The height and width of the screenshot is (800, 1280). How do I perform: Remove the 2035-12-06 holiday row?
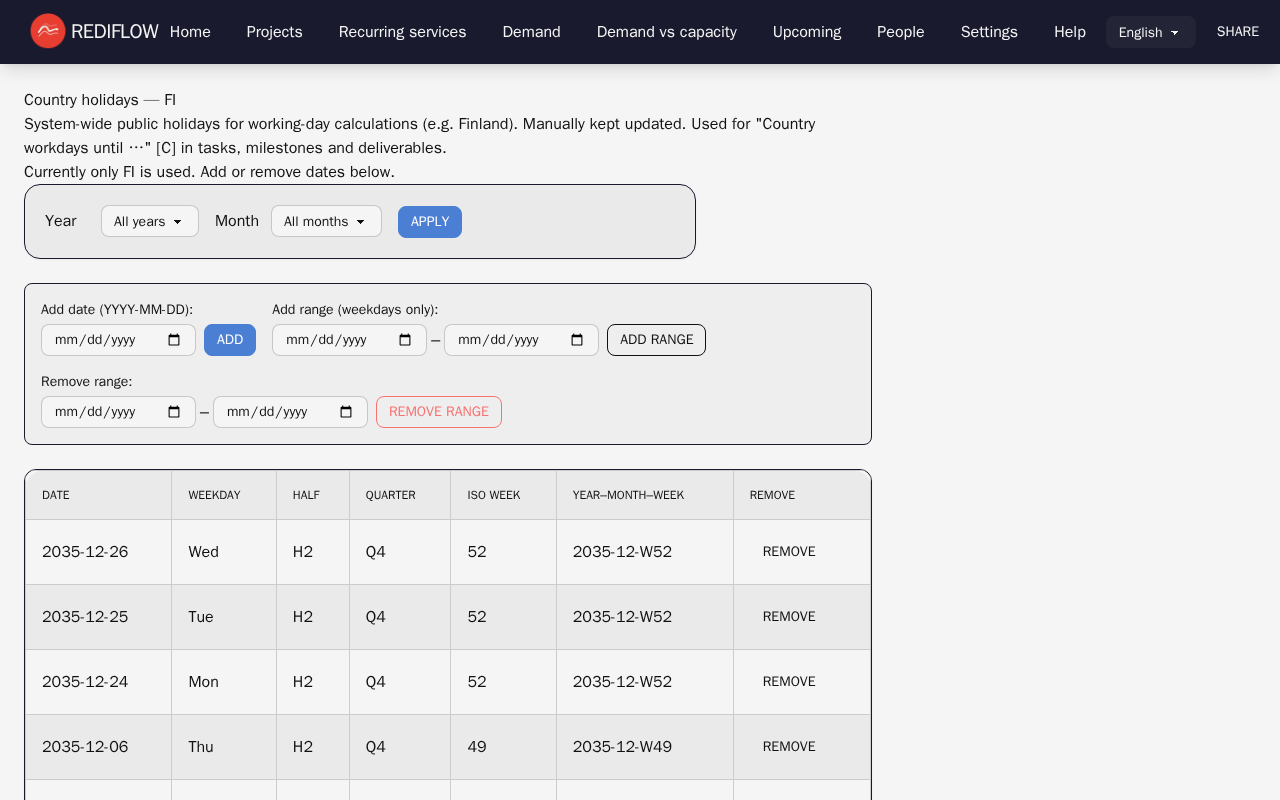(x=789, y=747)
